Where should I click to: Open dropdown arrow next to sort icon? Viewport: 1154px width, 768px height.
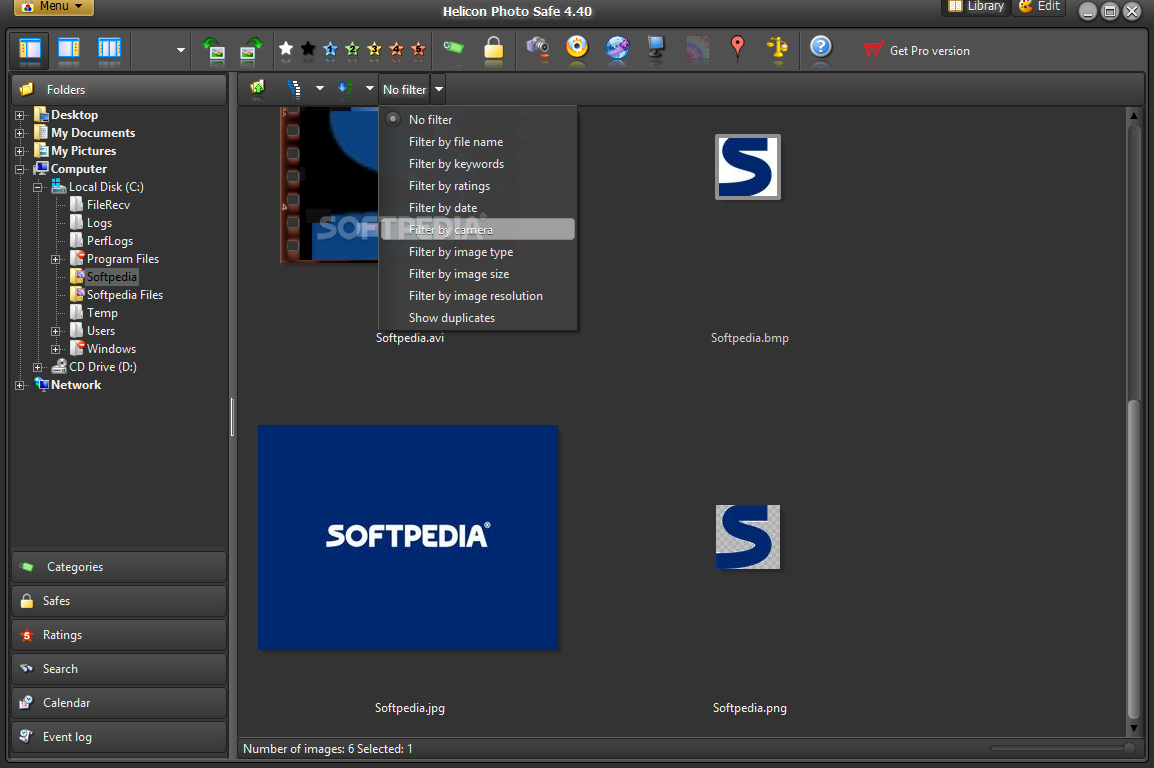(319, 89)
